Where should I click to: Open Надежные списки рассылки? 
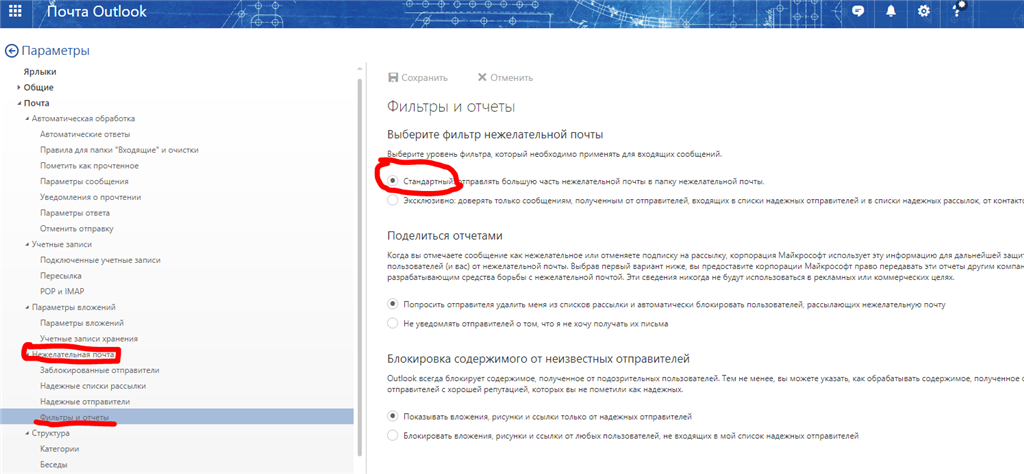[x=93, y=386]
